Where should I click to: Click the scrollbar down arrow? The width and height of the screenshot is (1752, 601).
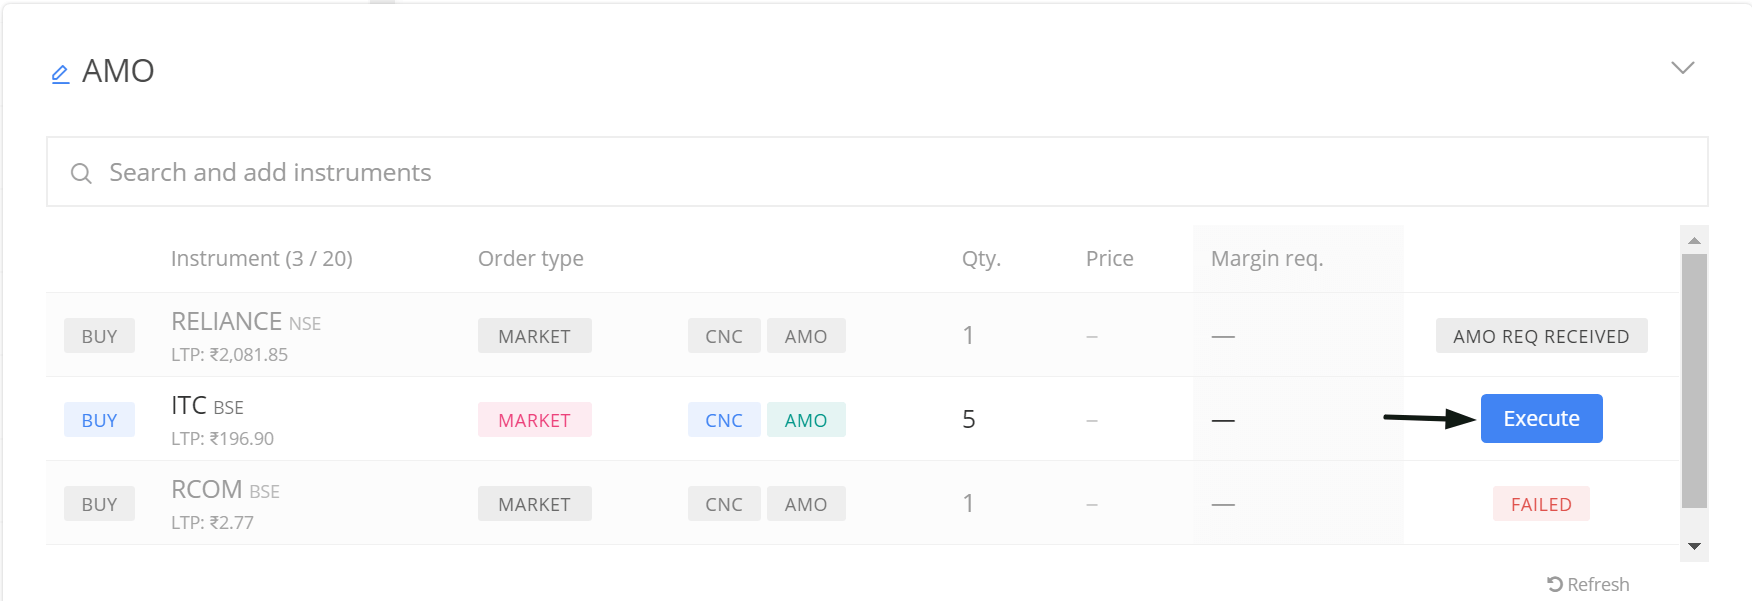[x=1694, y=546]
